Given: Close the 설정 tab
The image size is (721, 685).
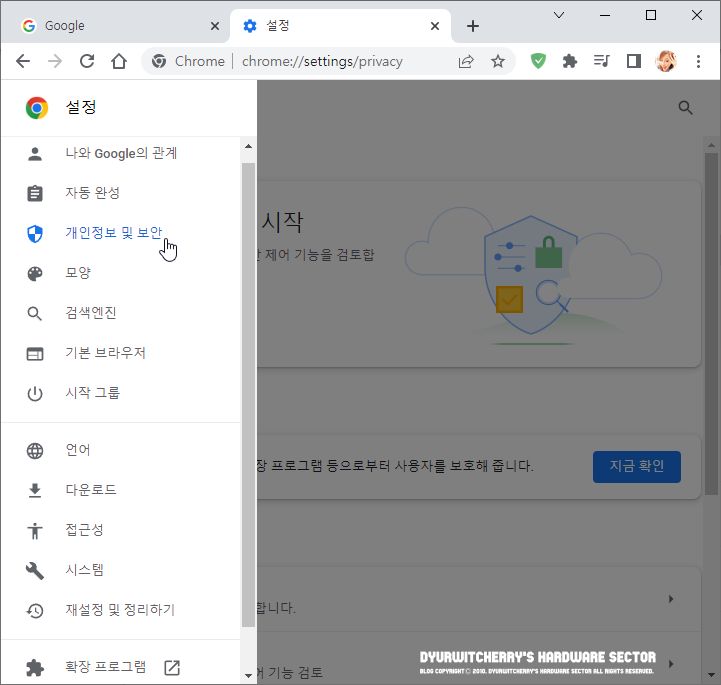Looking at the screenshot, I should coord(435,26).
